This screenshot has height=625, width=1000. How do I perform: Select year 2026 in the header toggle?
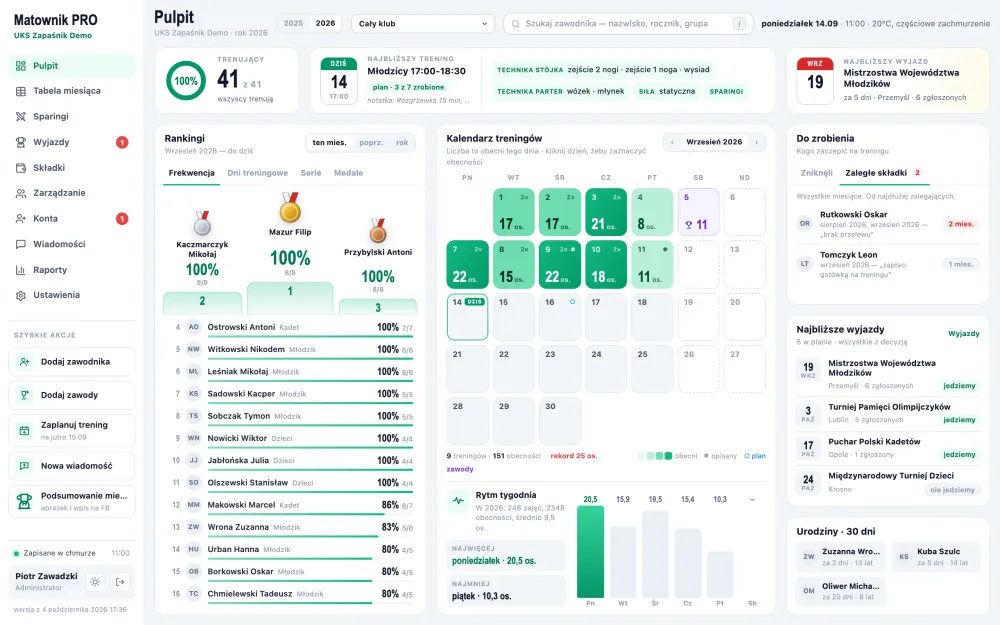point(325,24)
